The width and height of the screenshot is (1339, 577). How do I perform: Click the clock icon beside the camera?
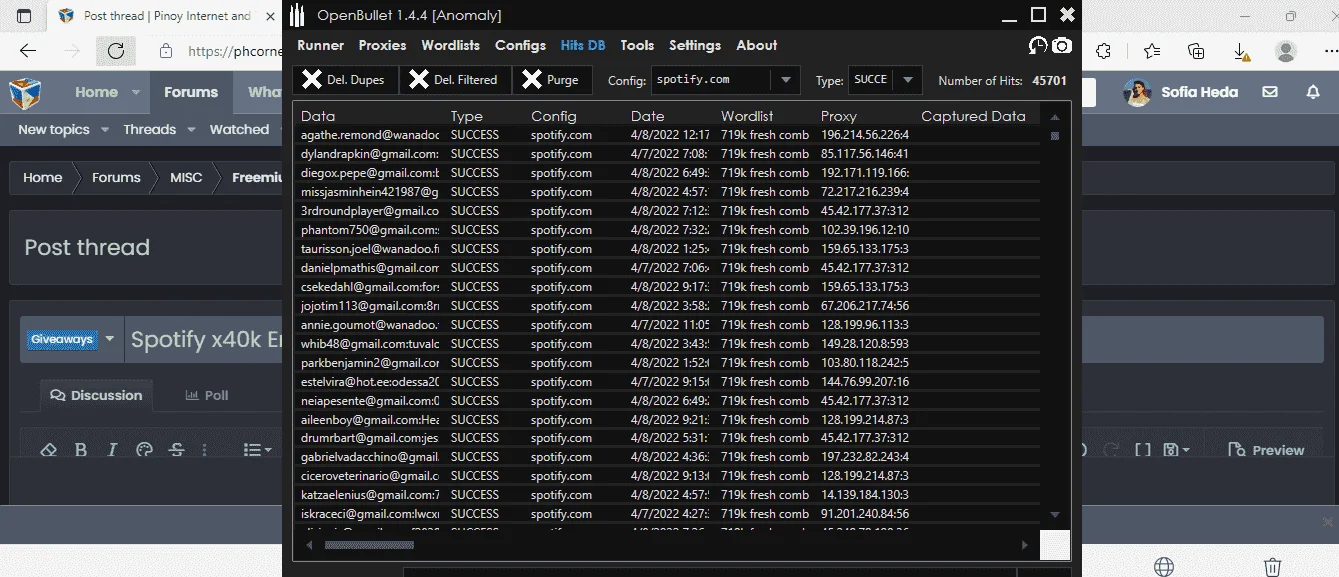(1038, 45)
